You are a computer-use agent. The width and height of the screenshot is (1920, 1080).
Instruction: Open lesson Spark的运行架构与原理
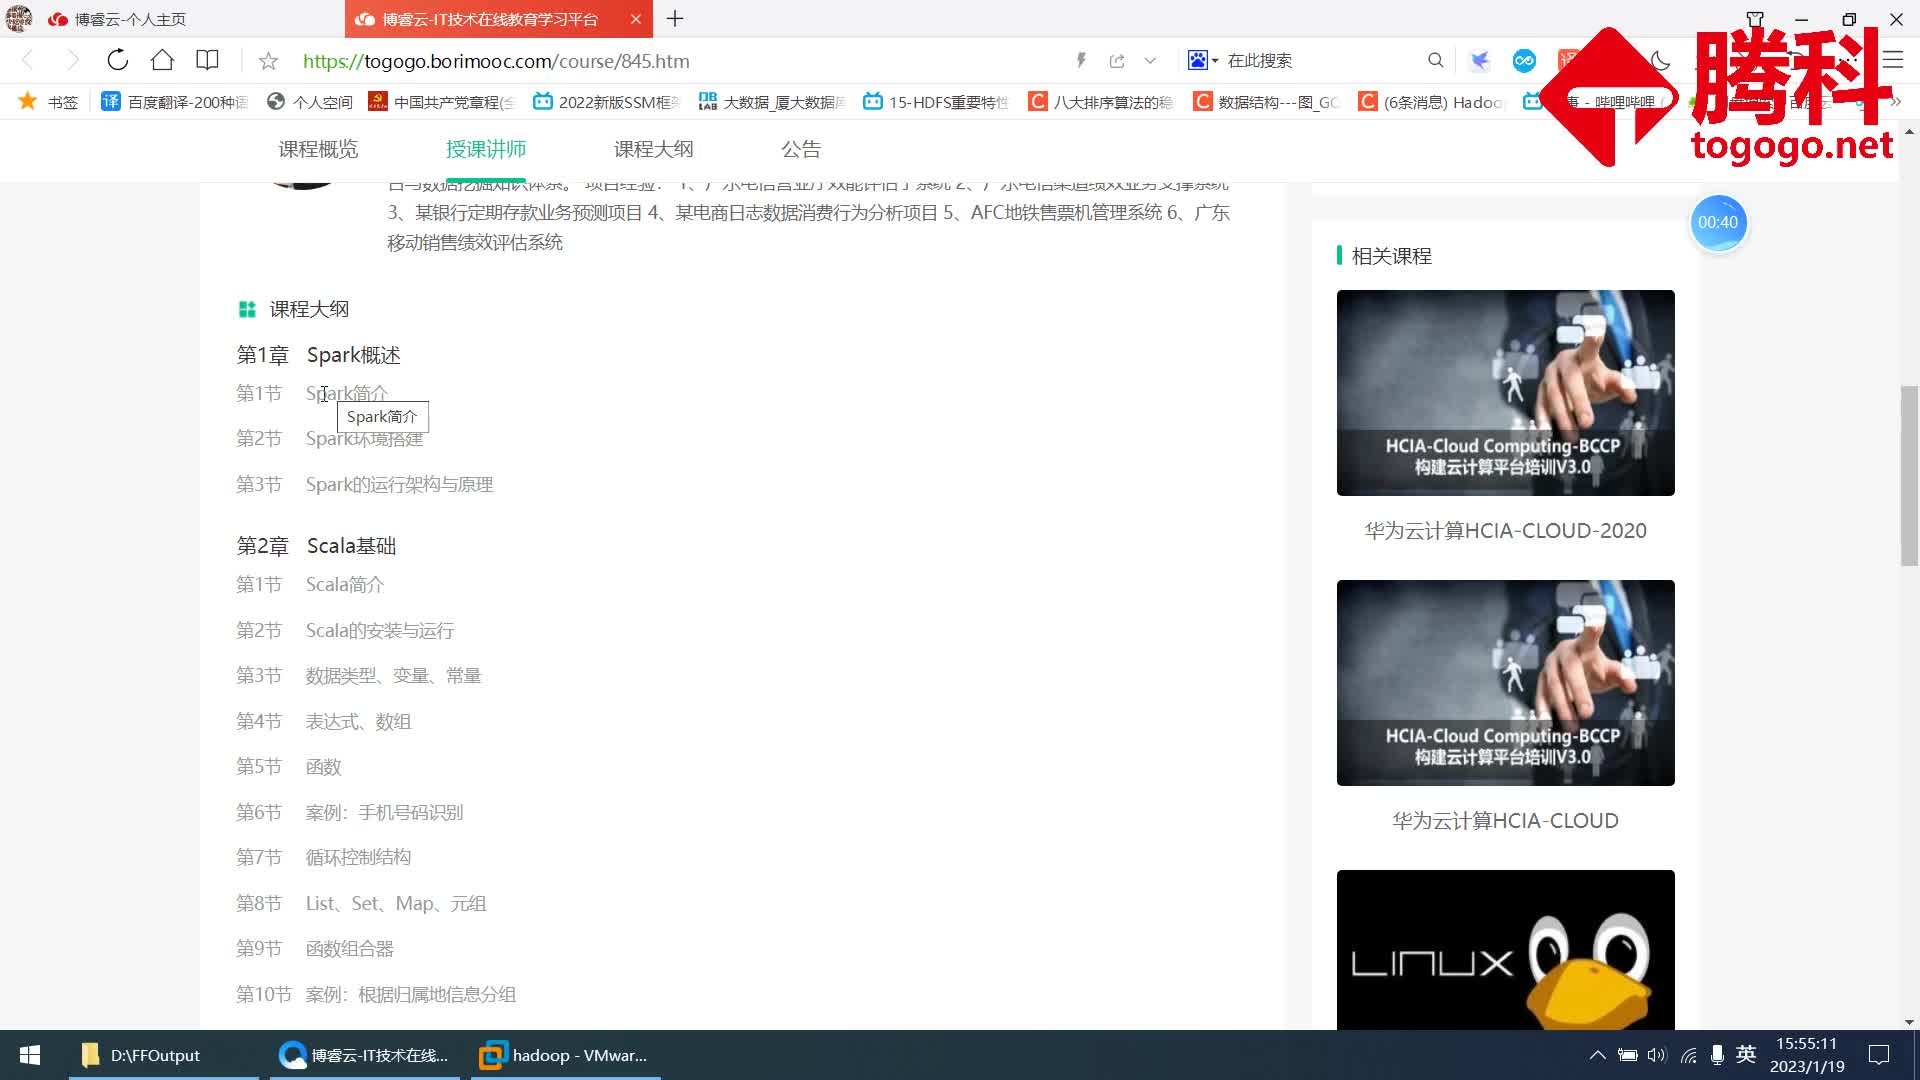click(x=399, y=485)
